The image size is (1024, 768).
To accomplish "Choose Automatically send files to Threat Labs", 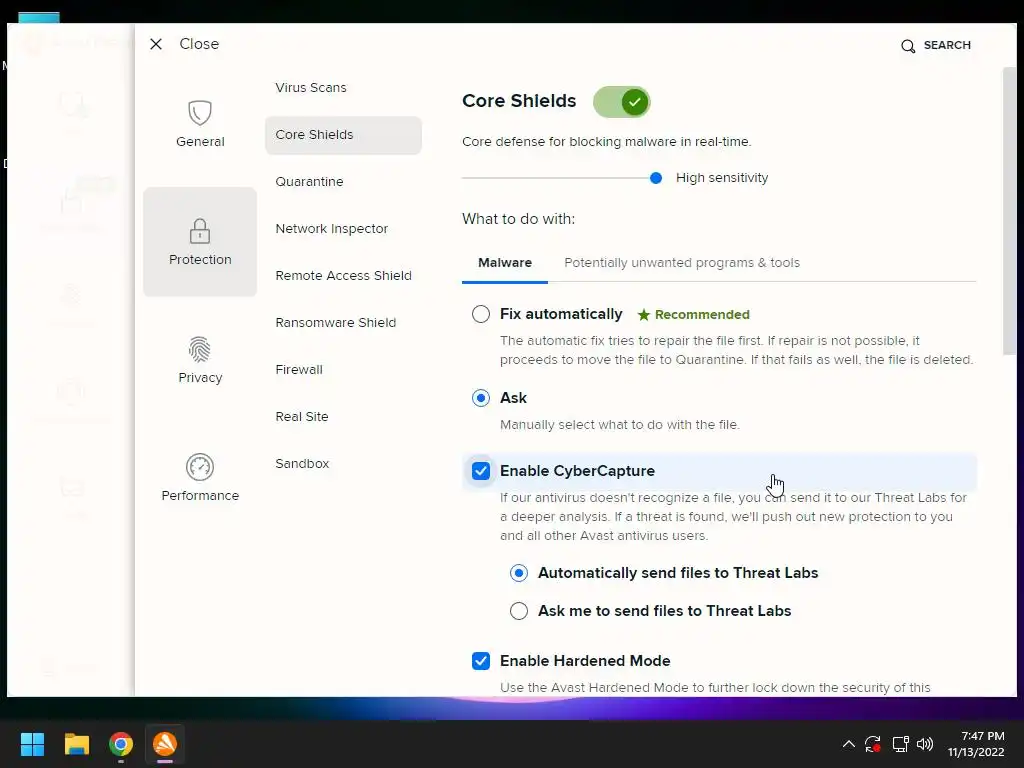I will click(519, 573).
